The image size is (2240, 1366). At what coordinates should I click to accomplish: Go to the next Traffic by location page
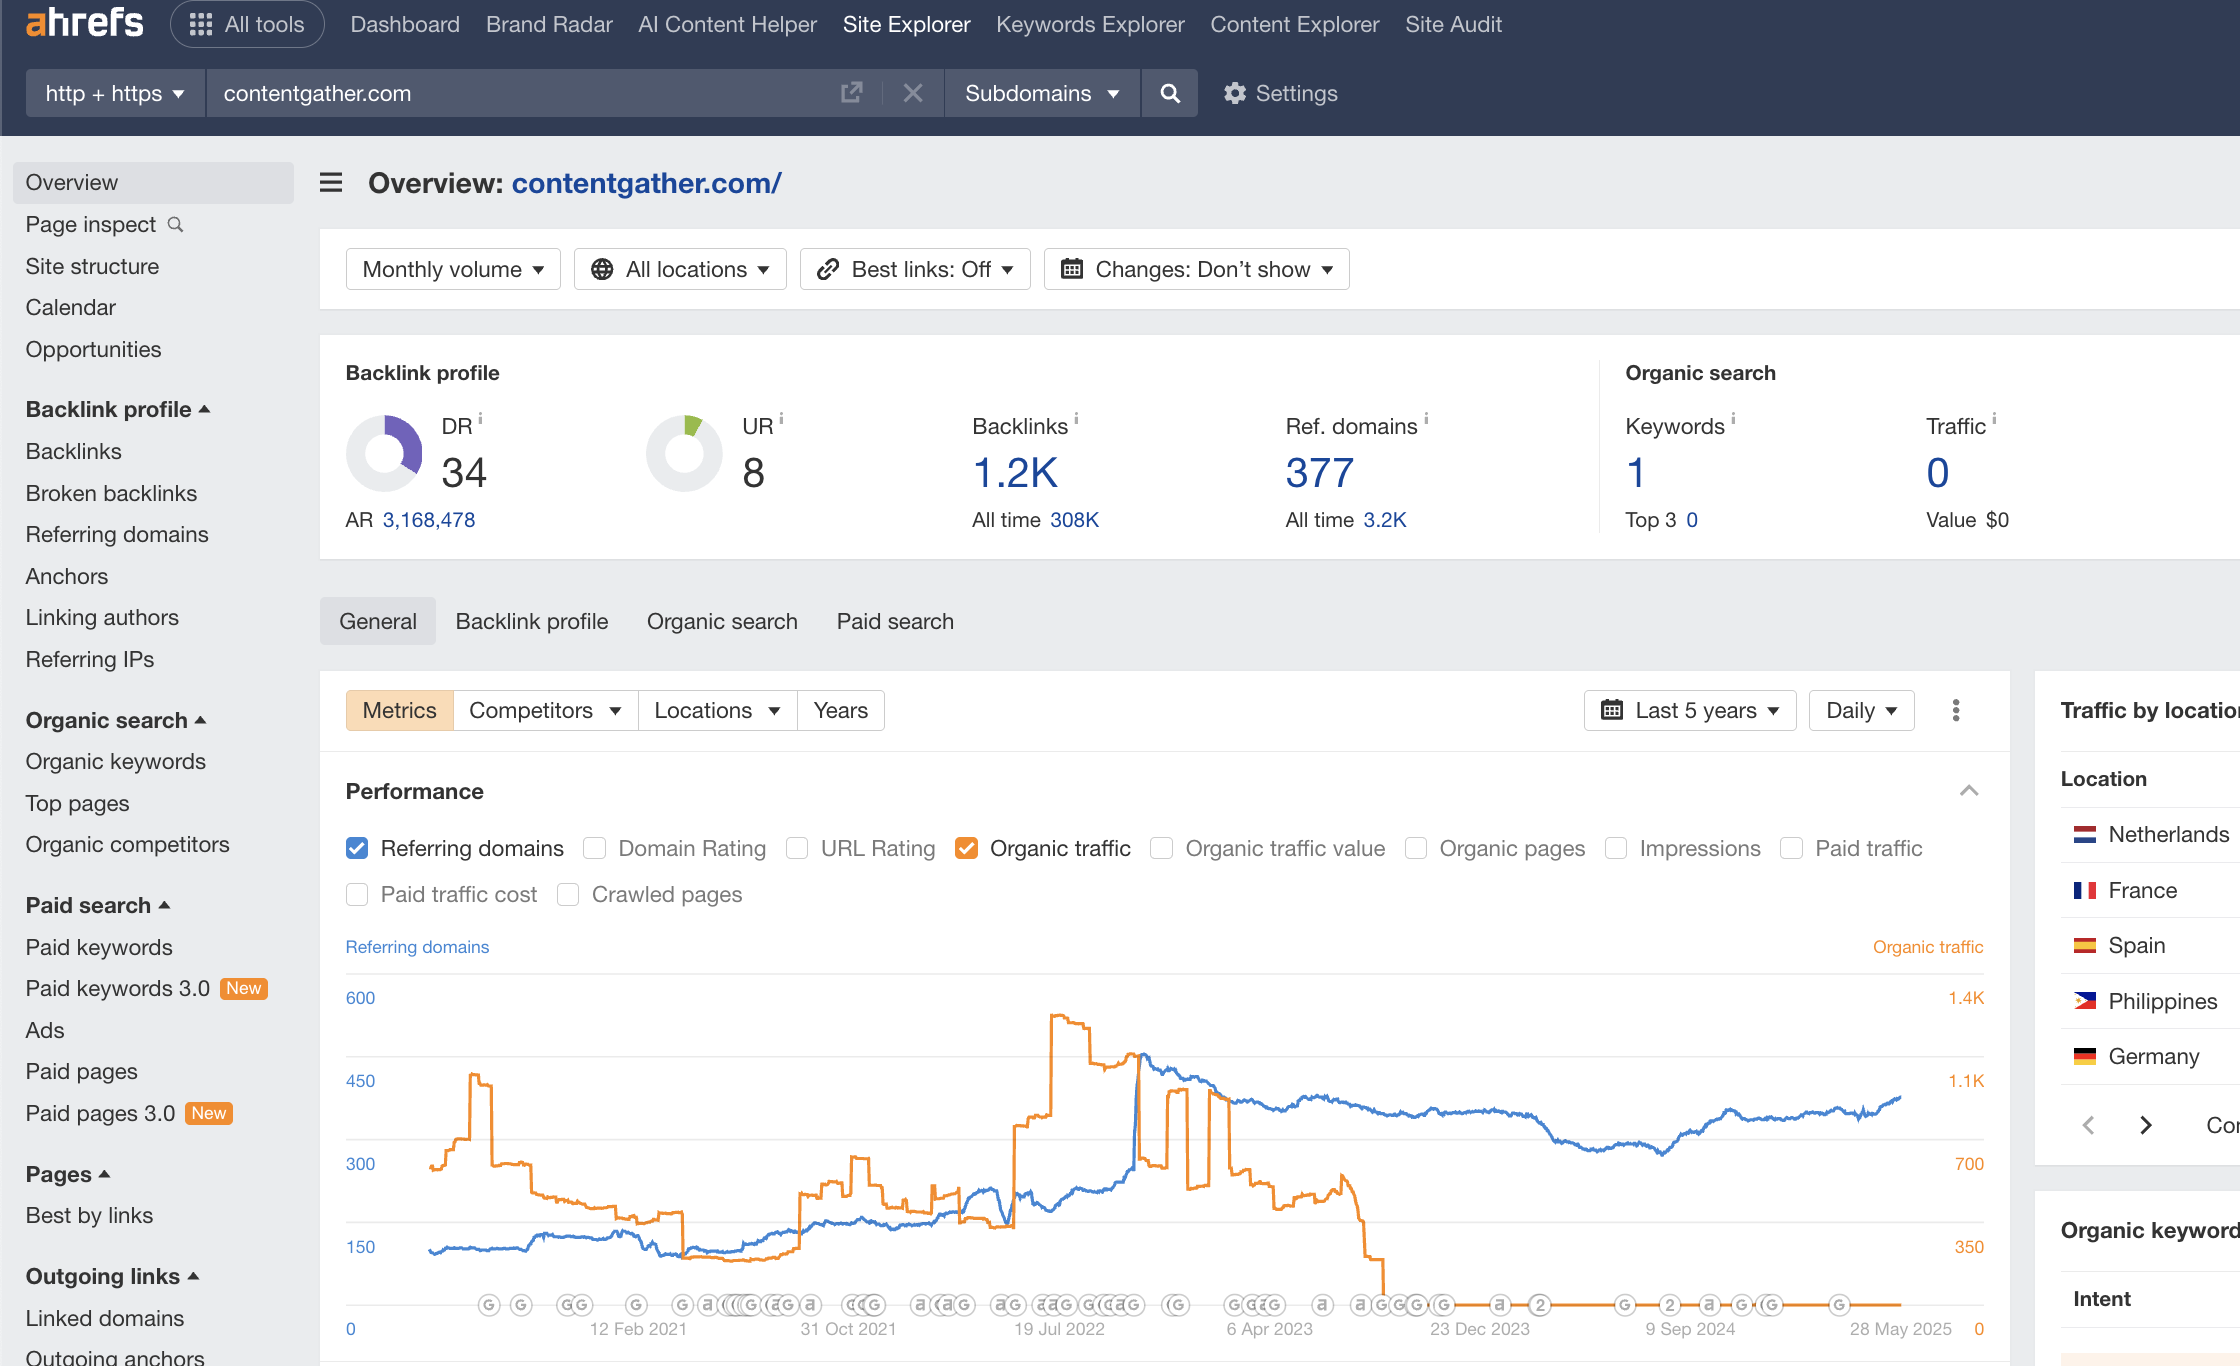pos(2146,1125)
